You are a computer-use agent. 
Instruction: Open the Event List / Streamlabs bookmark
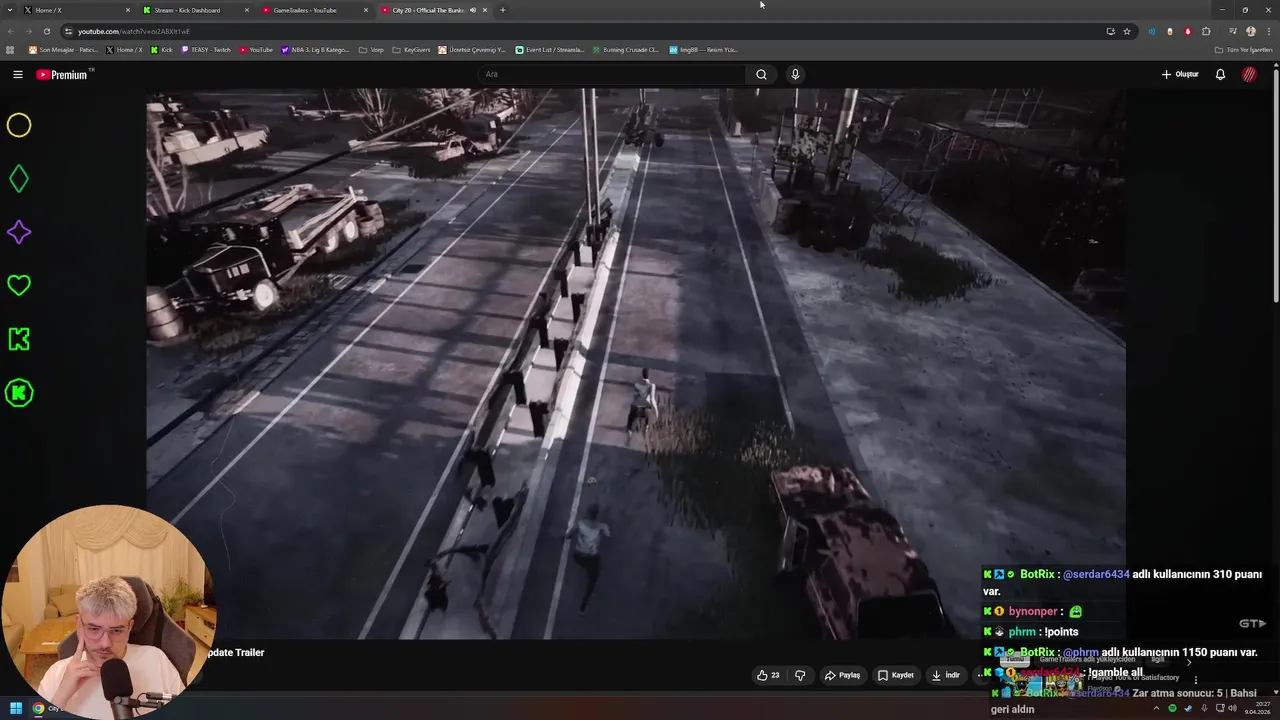pyautogui.click(x=550, y=49)
